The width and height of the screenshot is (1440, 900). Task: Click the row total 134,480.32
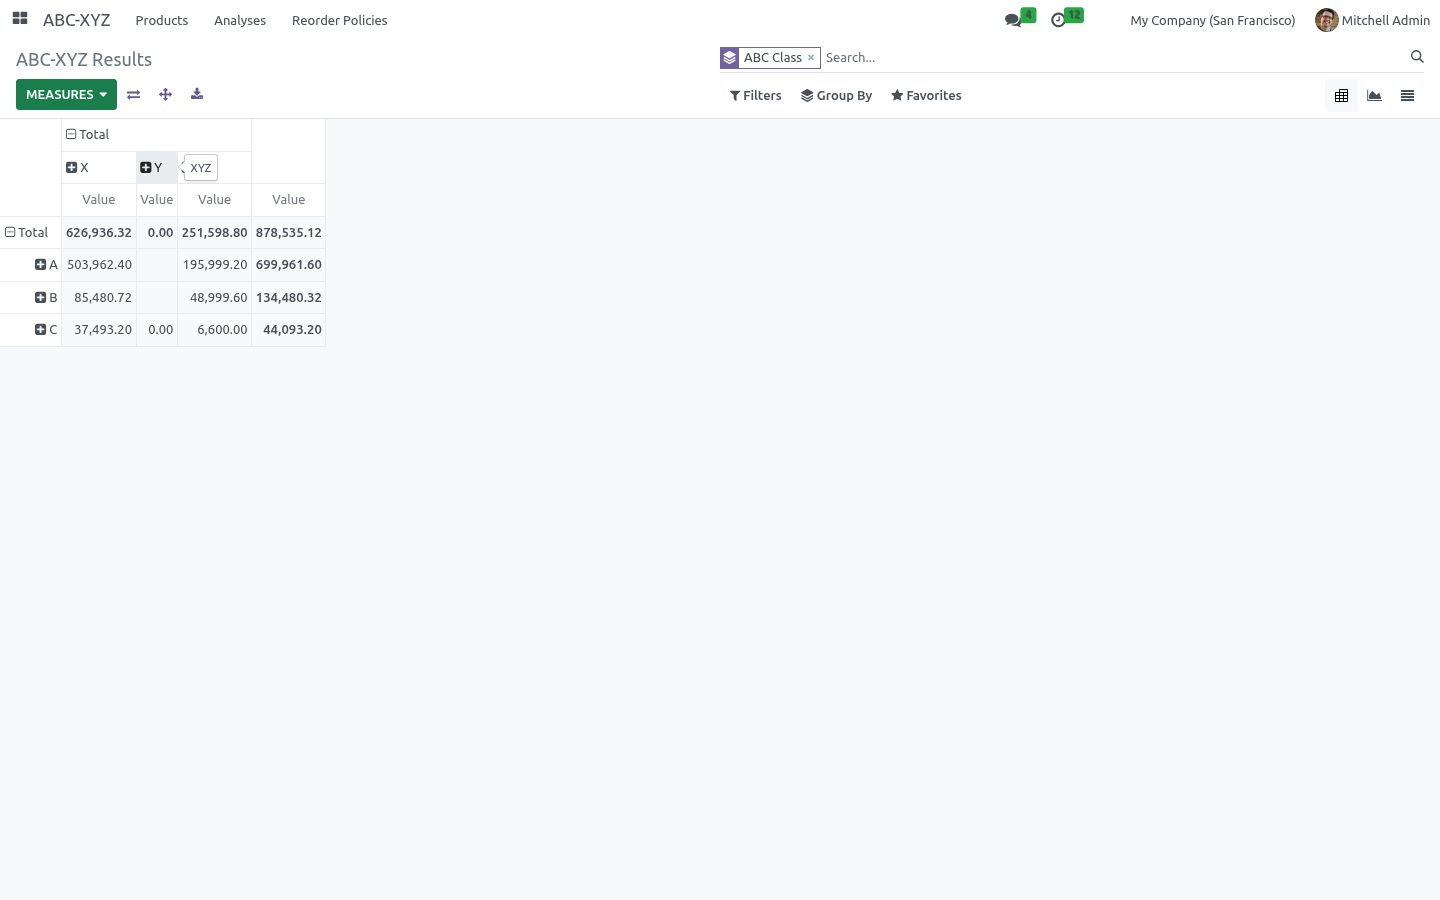click(289, 298)
